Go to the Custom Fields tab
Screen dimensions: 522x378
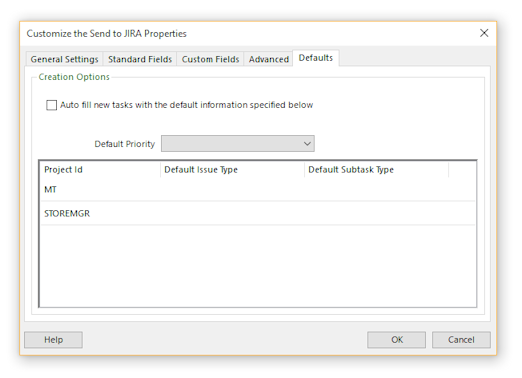(x=210, y=59)
